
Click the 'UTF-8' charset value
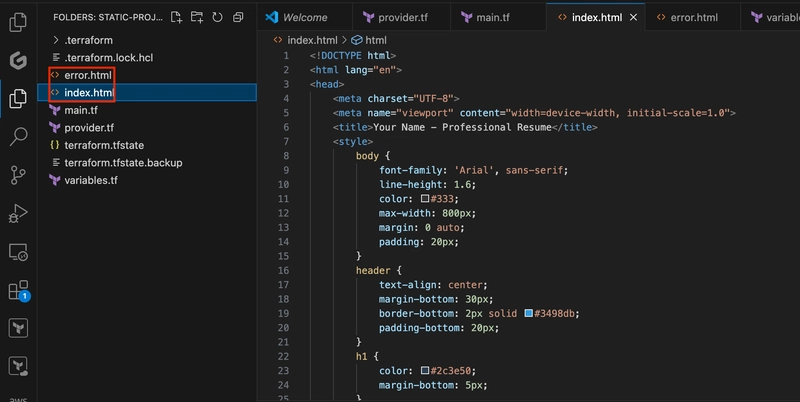coord(434,98)
